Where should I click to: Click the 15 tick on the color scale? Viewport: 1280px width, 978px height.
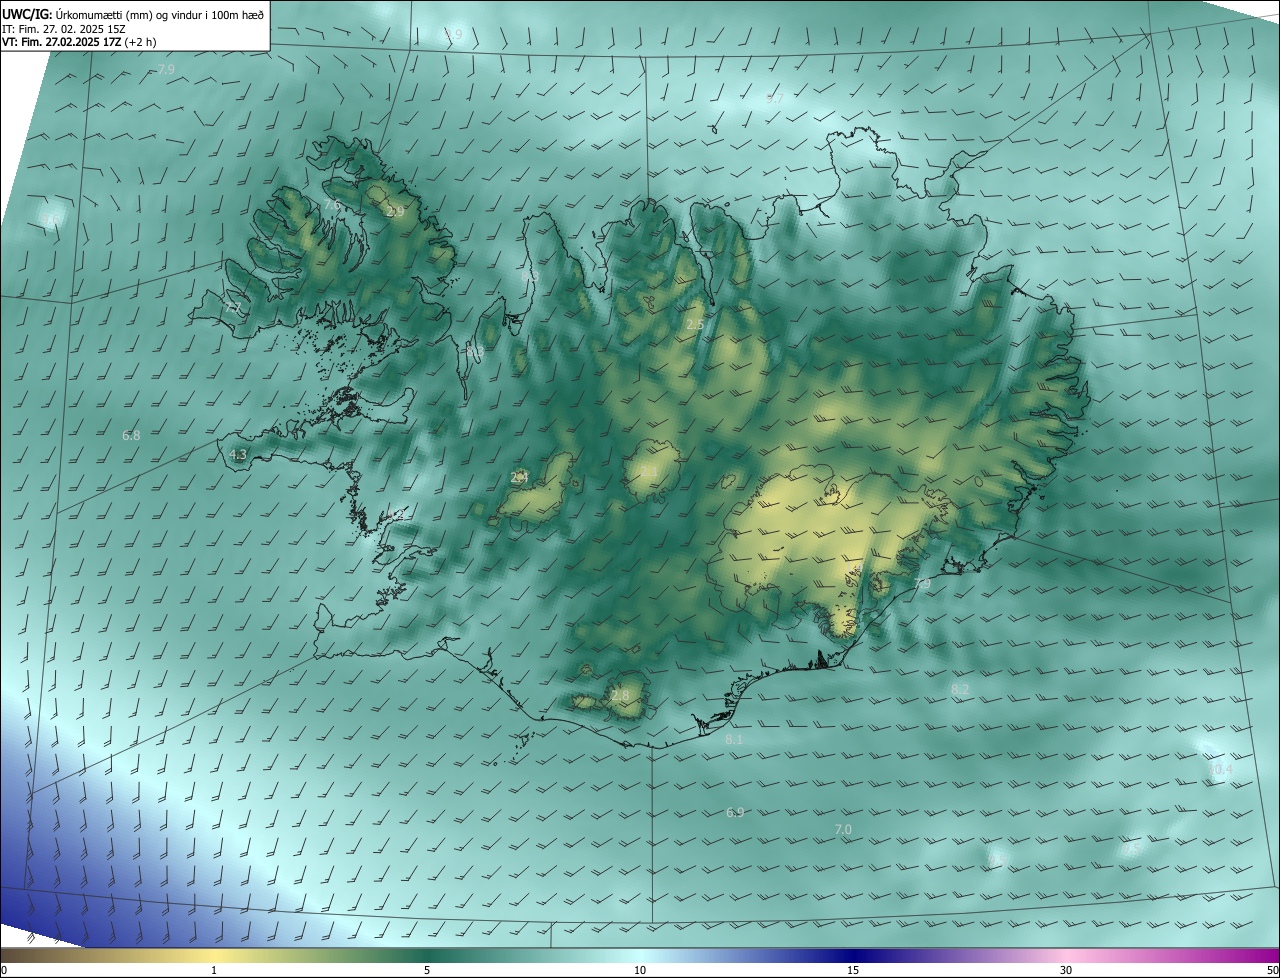point(853,970)
